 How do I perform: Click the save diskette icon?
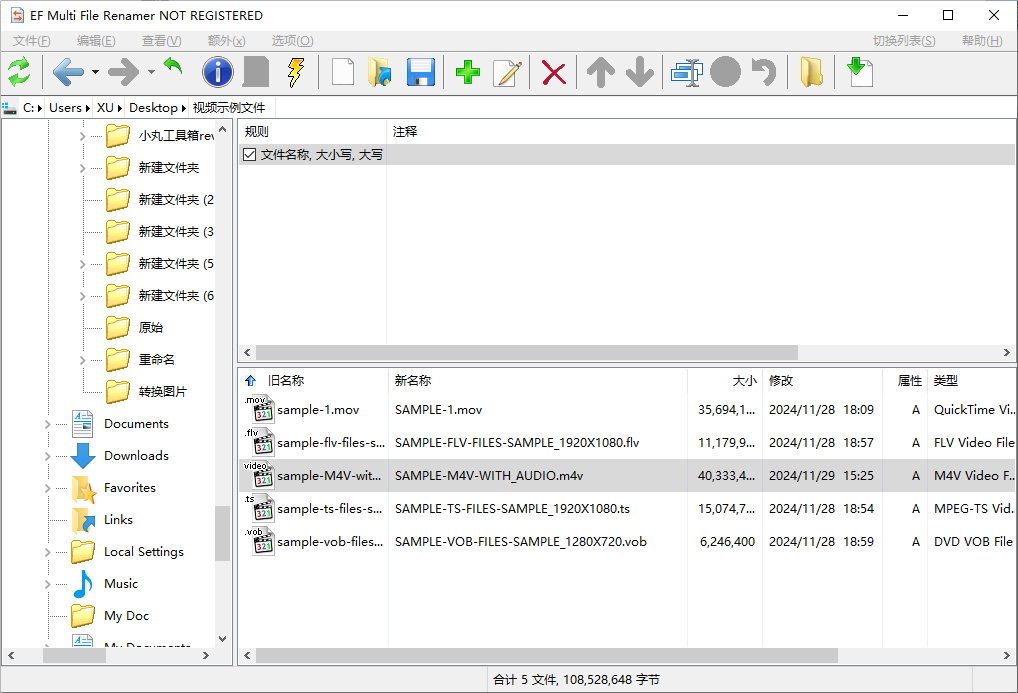tap(422, 71)
